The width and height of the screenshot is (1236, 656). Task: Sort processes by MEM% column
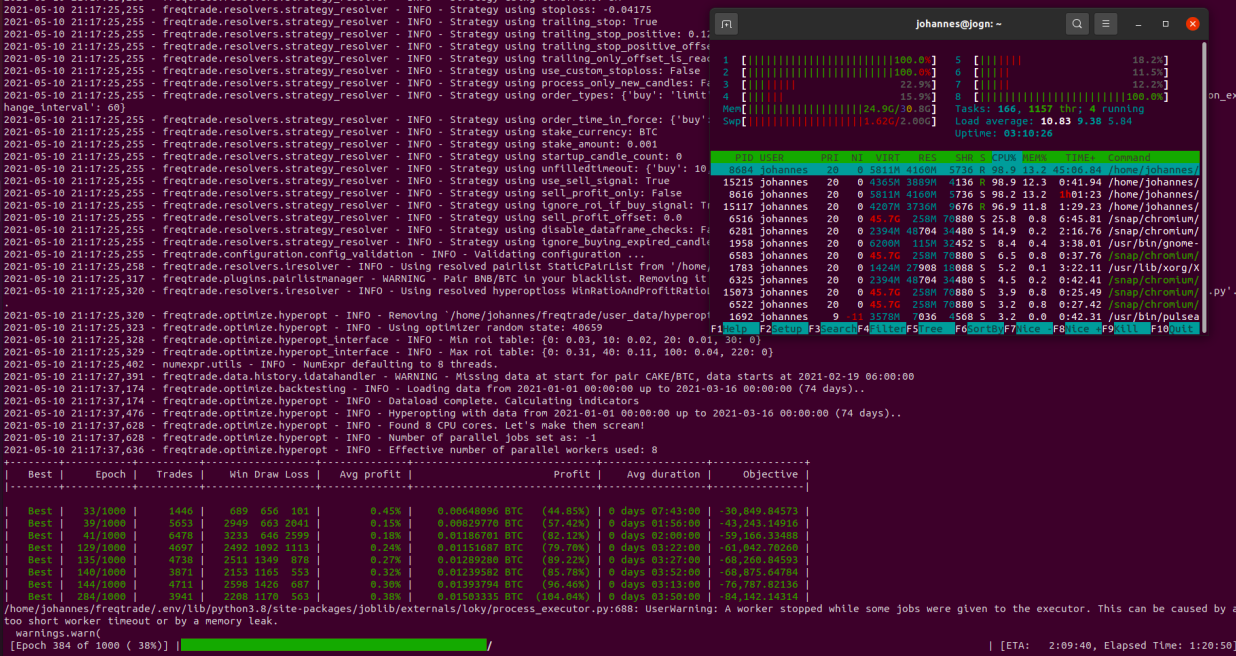point(1033,157)
